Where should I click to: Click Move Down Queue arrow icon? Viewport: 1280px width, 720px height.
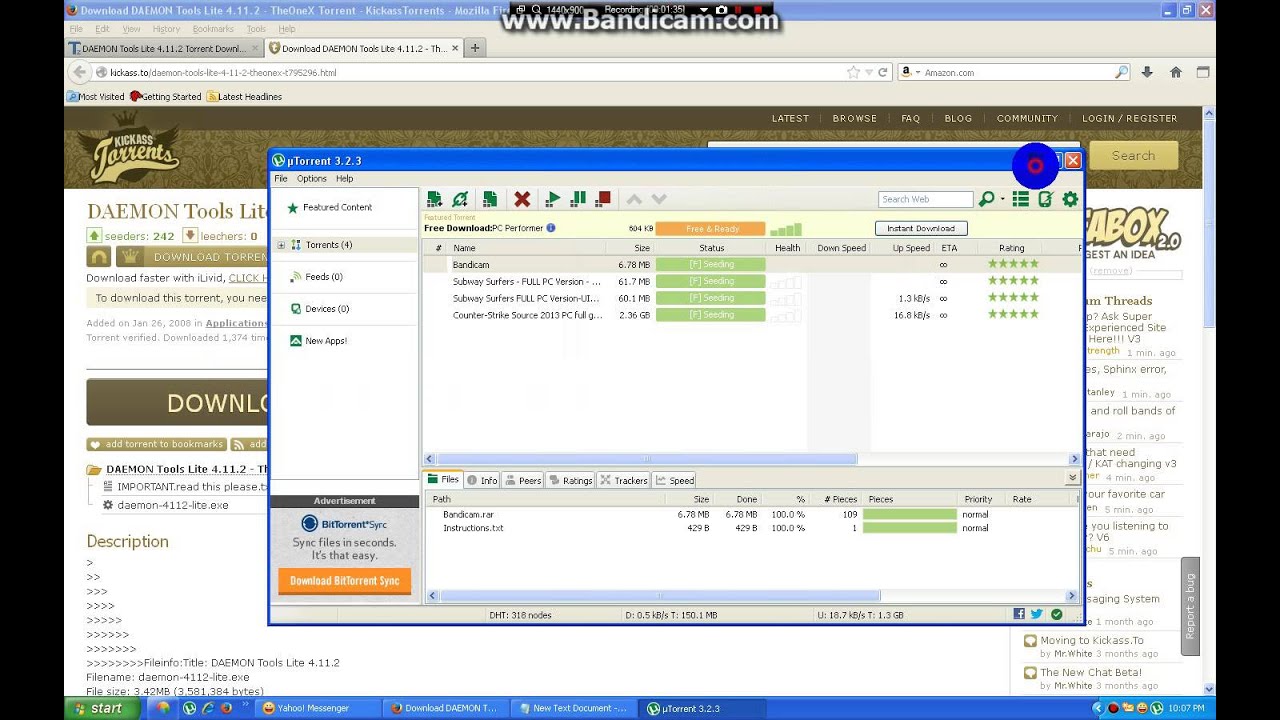(659, 199)
